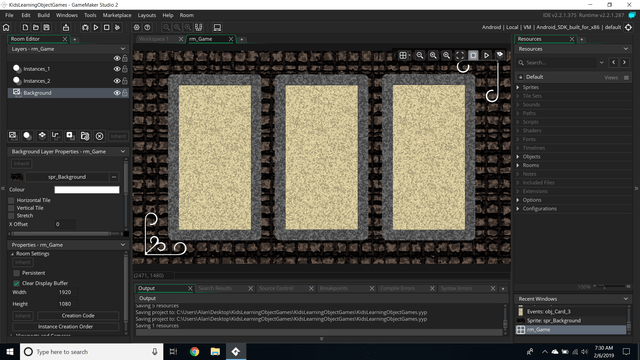The height and width of the screenshot is (360, 640).
Task: Click spr_Background sprite selection button
Action: pyautogui.click(x=67, y=177)
